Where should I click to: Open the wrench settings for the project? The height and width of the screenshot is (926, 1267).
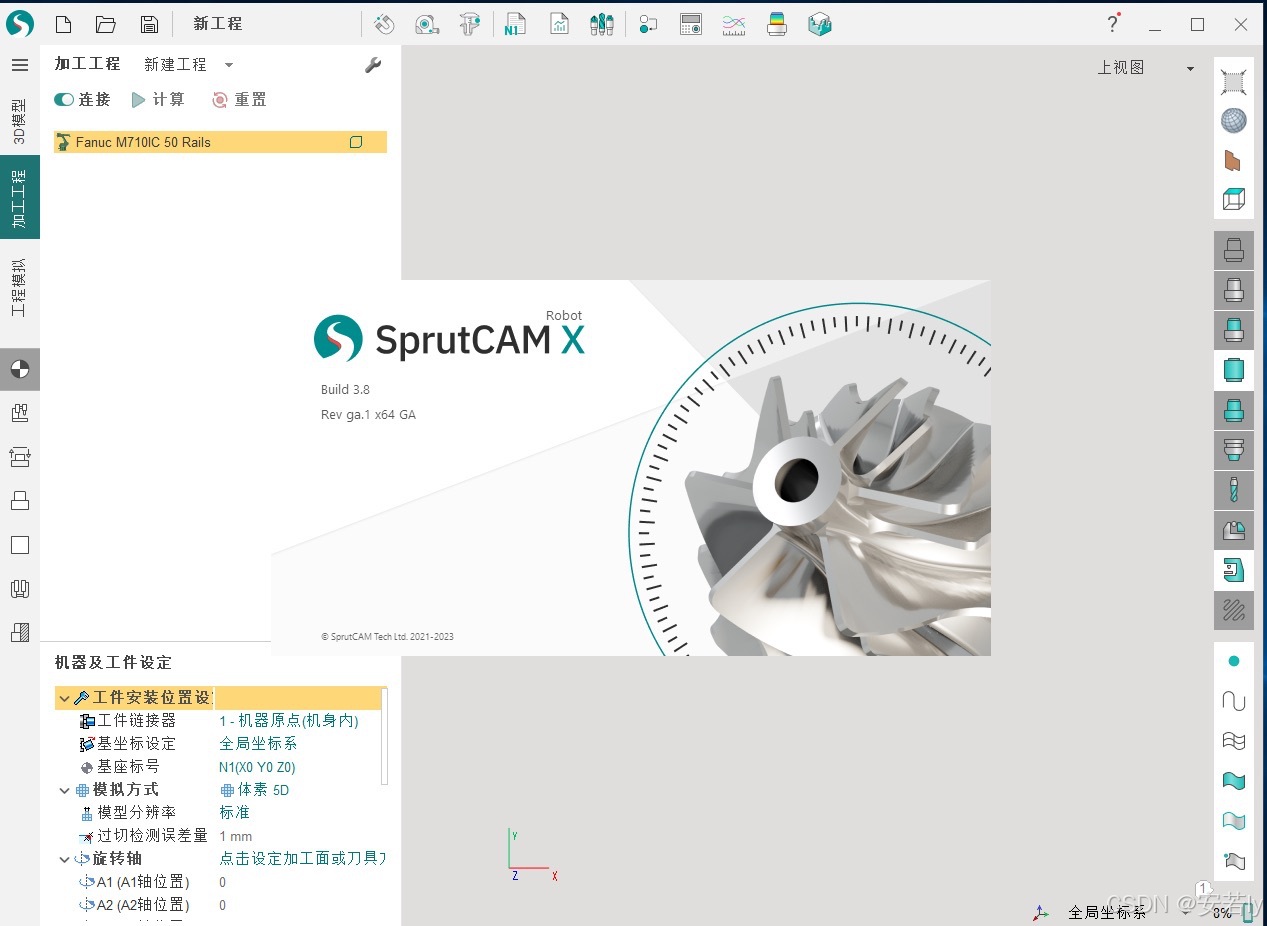(373, 65)
